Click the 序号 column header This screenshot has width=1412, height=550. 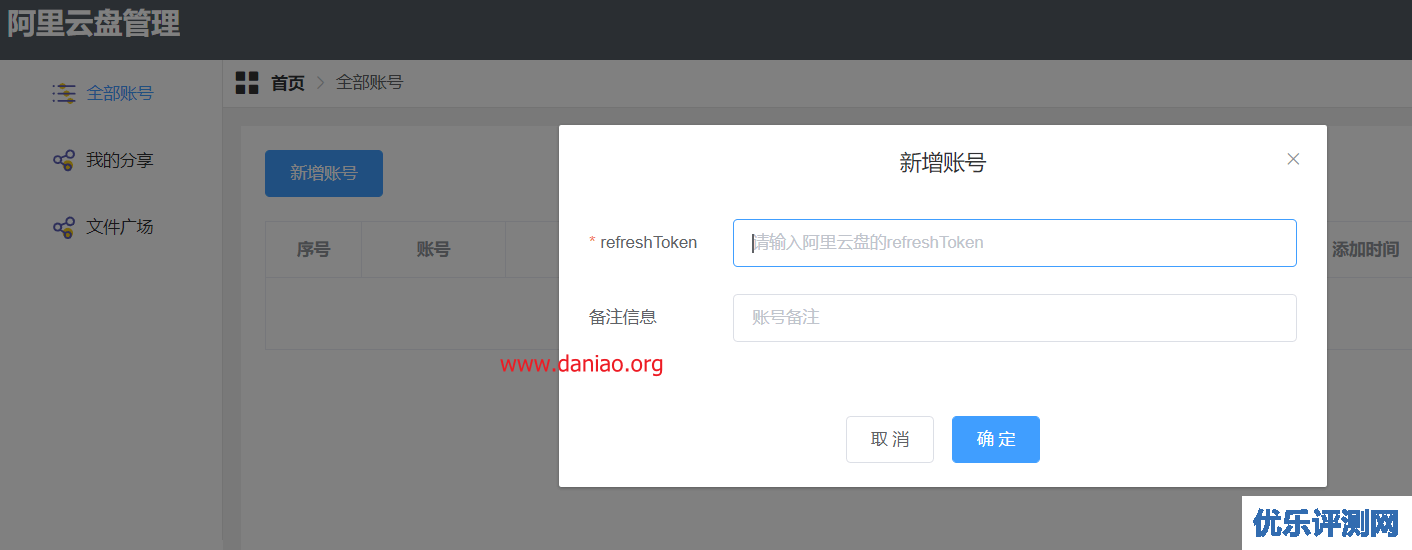pyautogui.click(x=313, y=250)
